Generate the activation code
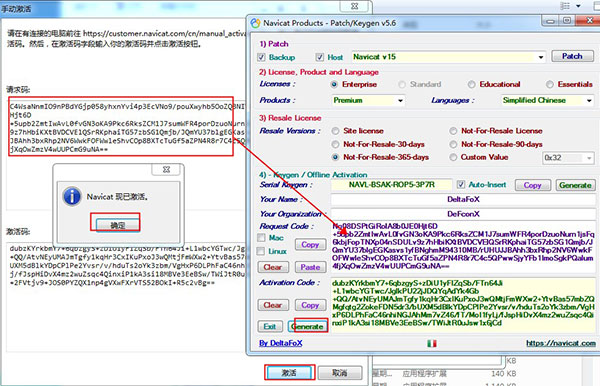 [308, 326]
